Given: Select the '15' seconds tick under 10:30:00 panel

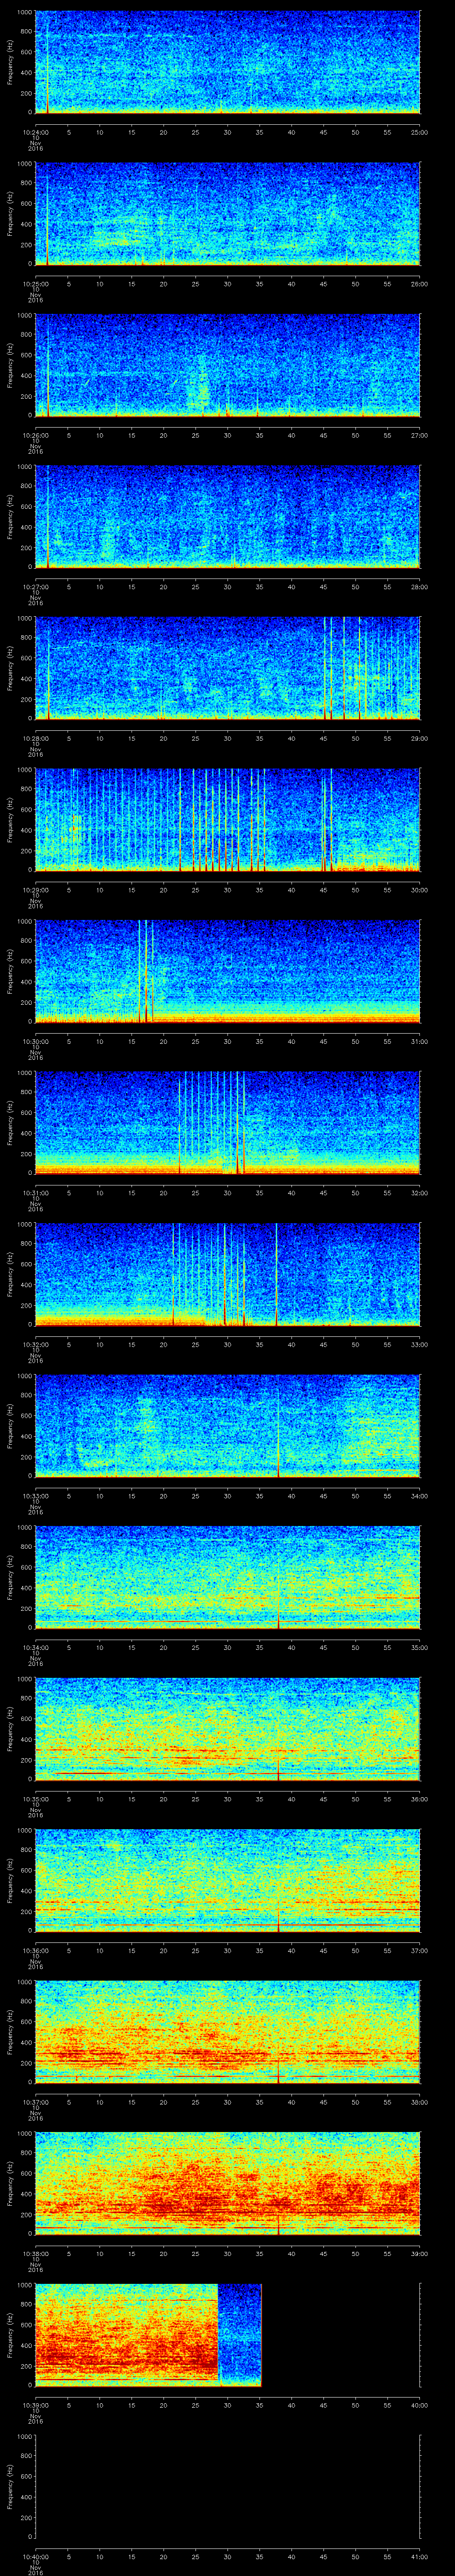Looking at the screenshot, I should pyautogui.click(x=131, y=1041).
